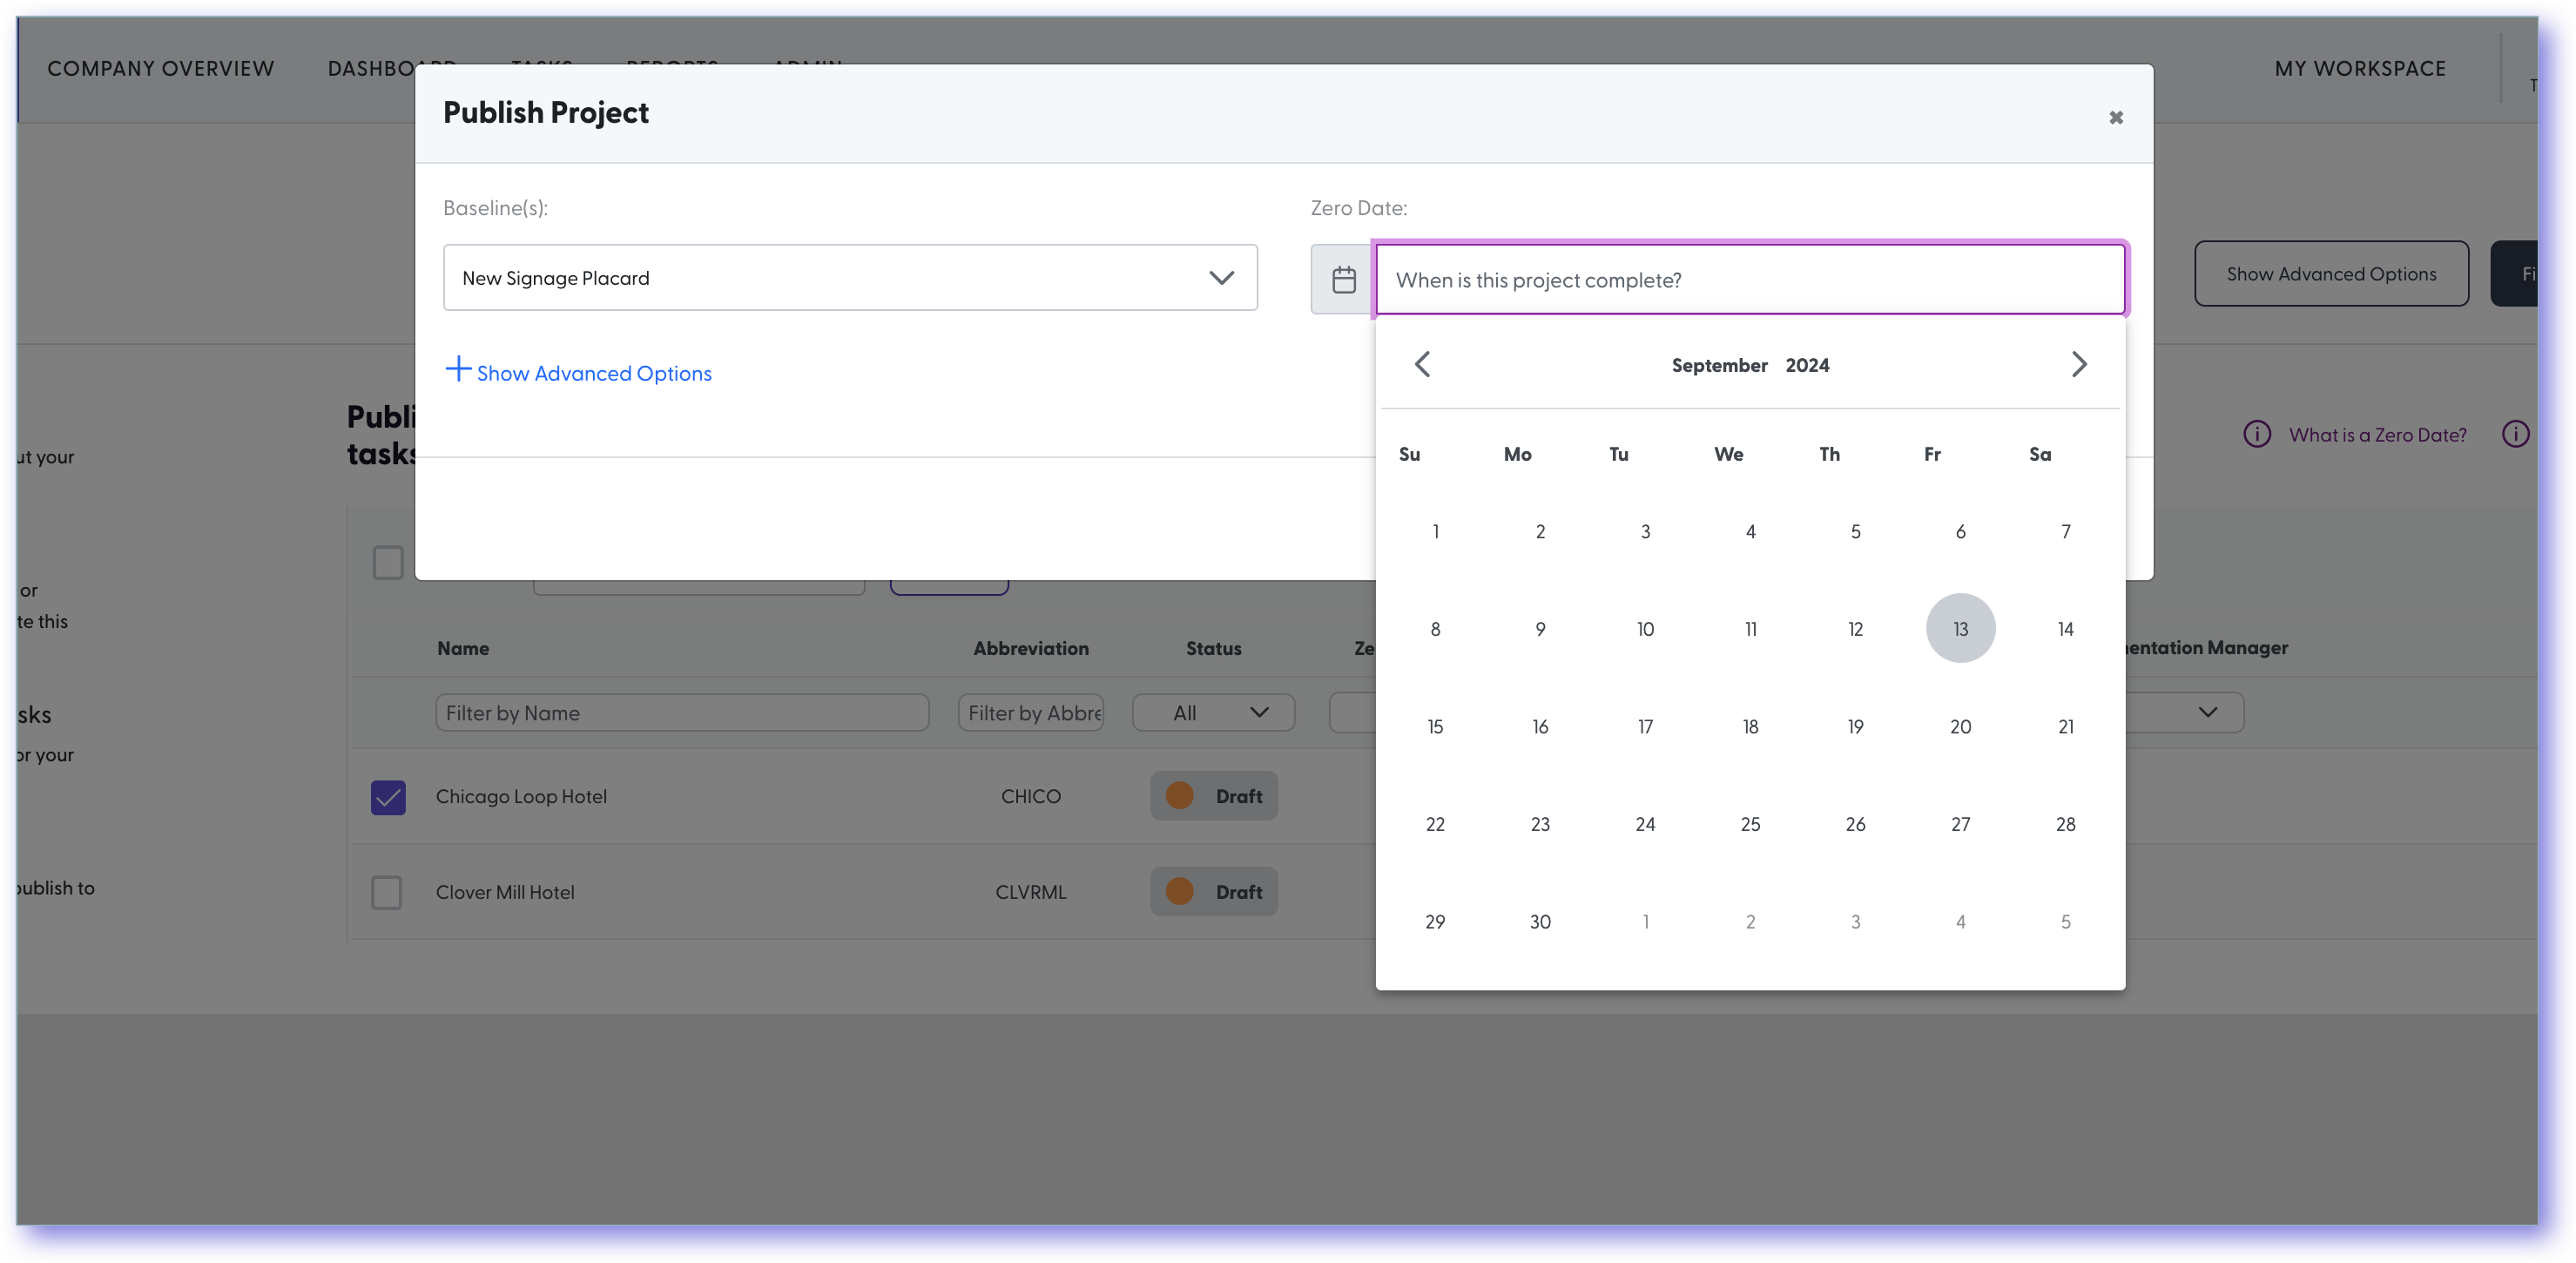Click the Zero Date input field
The width and height of the screenshot is (2576, 1263).
[1750, 280]
